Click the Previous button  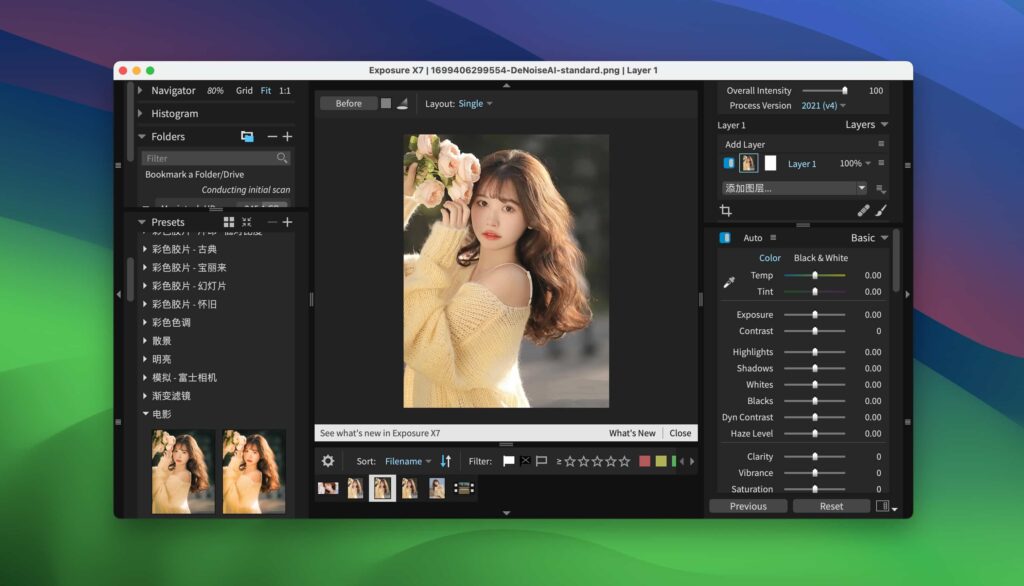(747, 506)
